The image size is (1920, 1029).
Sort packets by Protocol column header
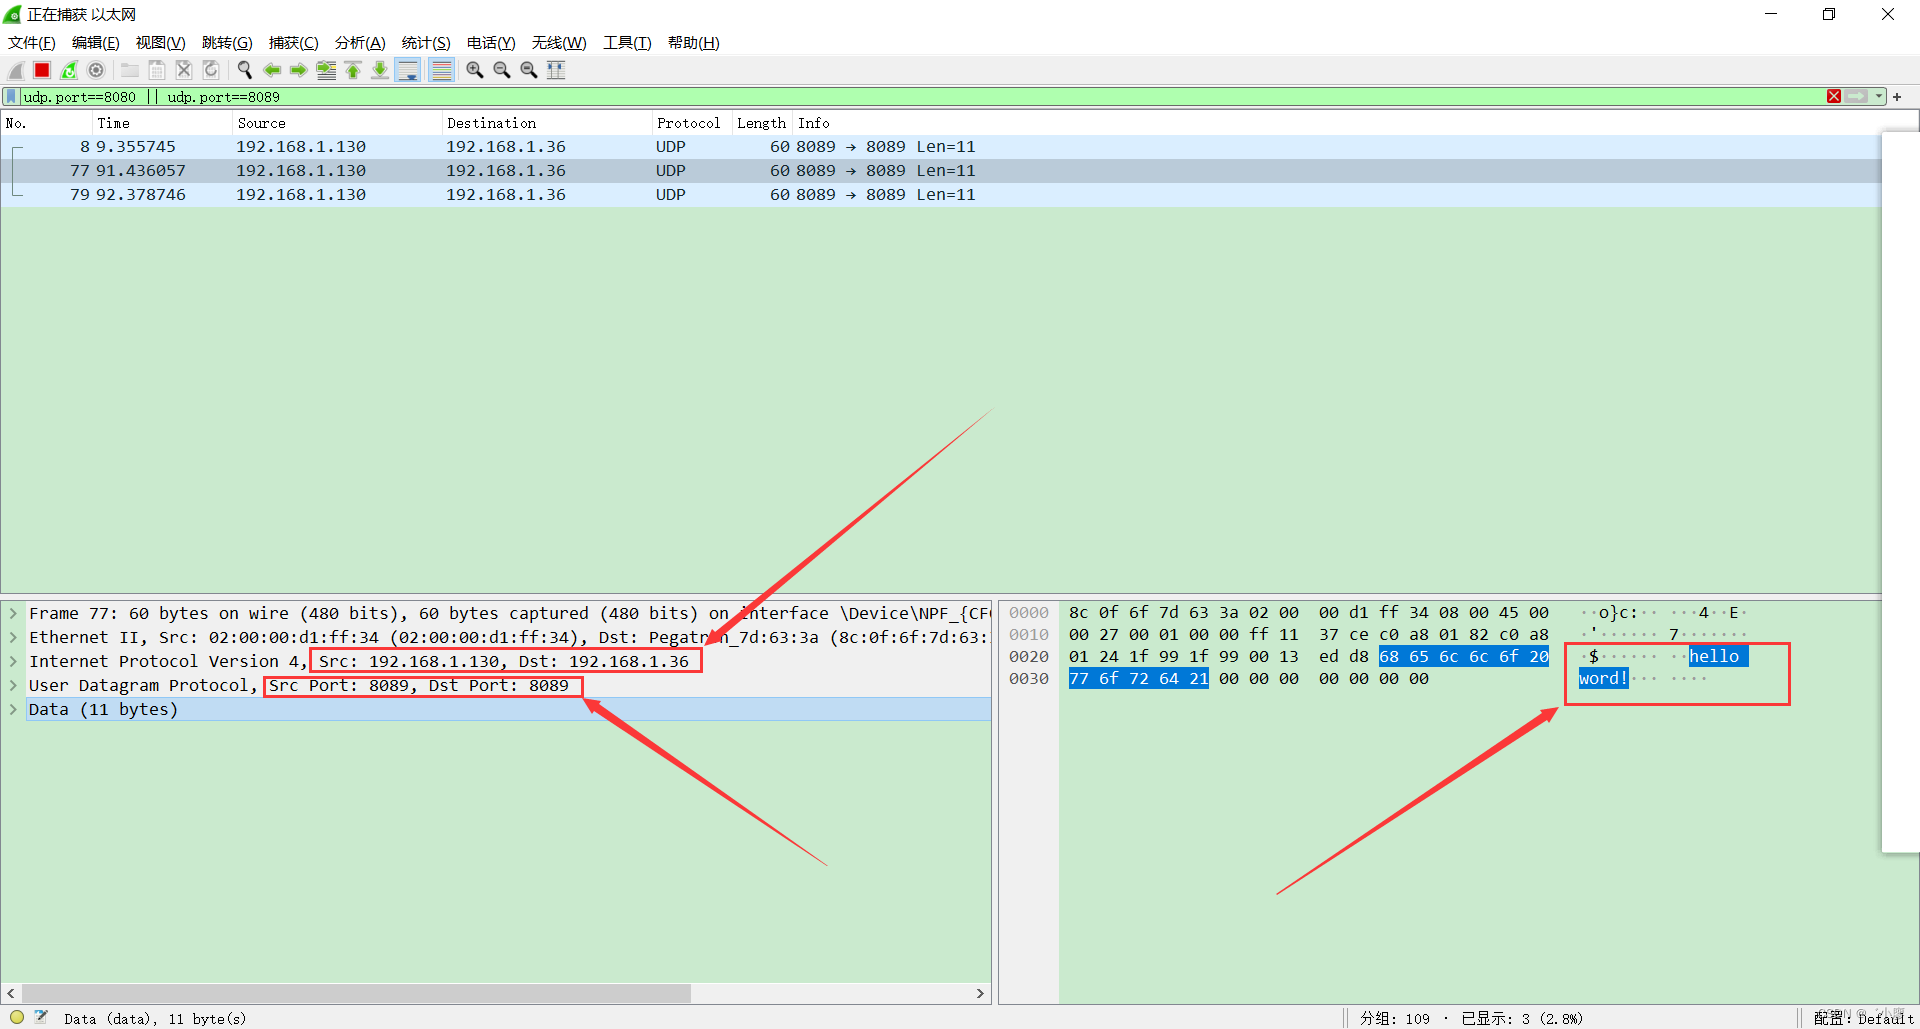coord(692,123)
